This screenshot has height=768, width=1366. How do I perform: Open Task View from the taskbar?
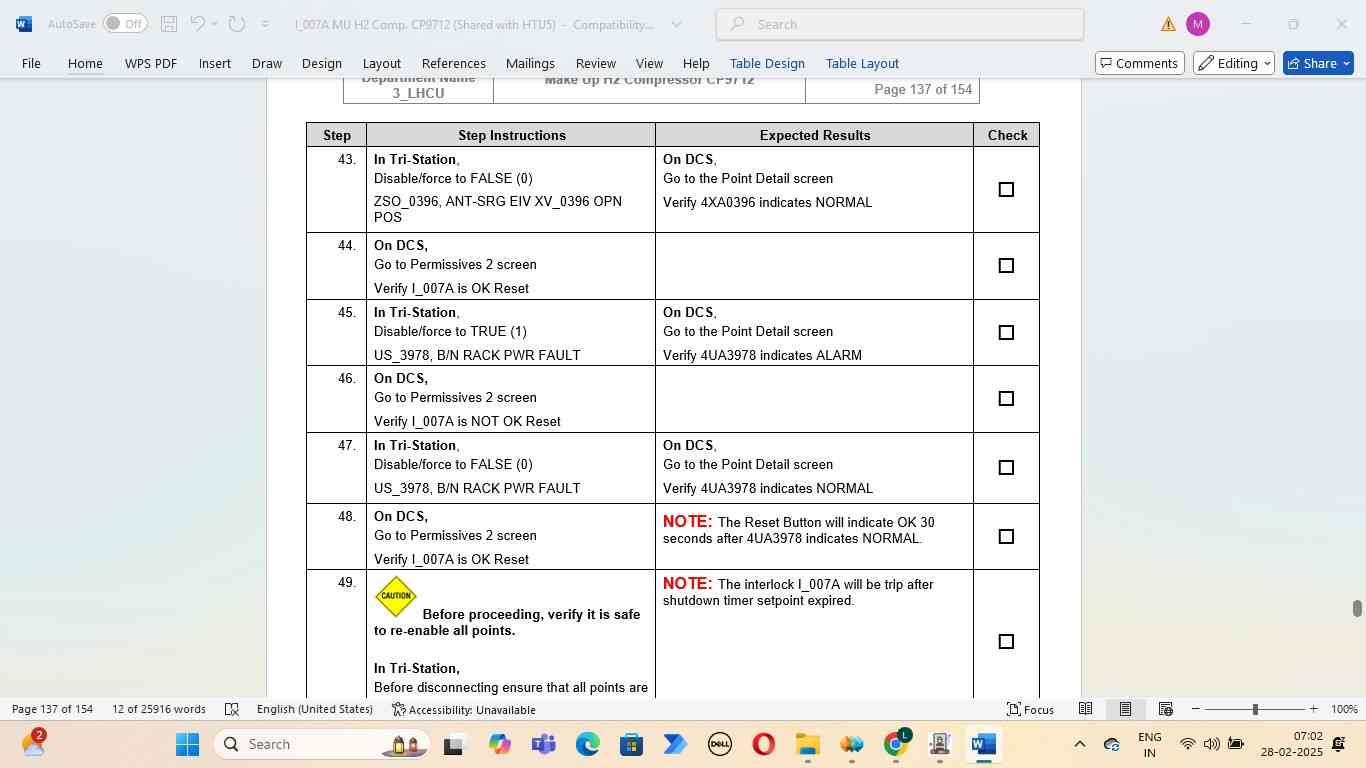(455, 744)
